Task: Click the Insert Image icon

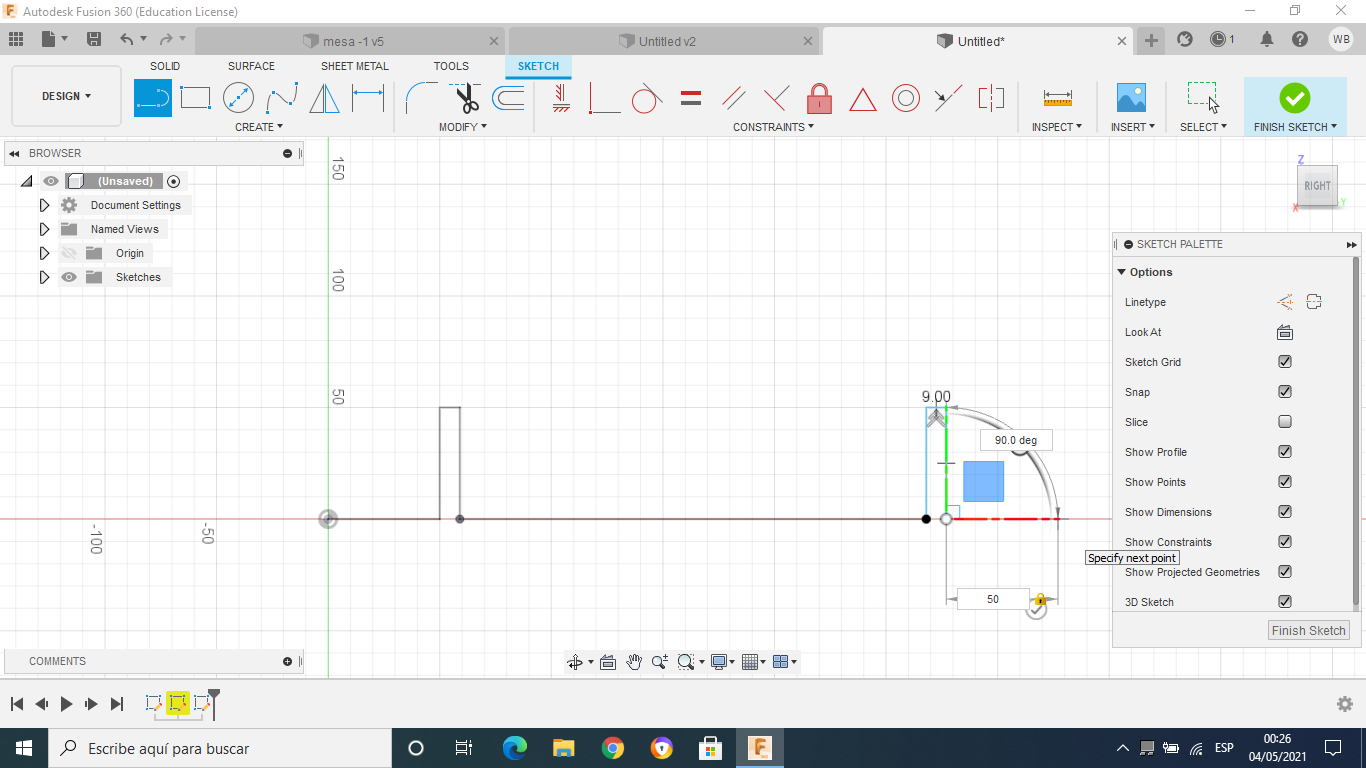Action: pyautogui.click(x=1131, y=98)
